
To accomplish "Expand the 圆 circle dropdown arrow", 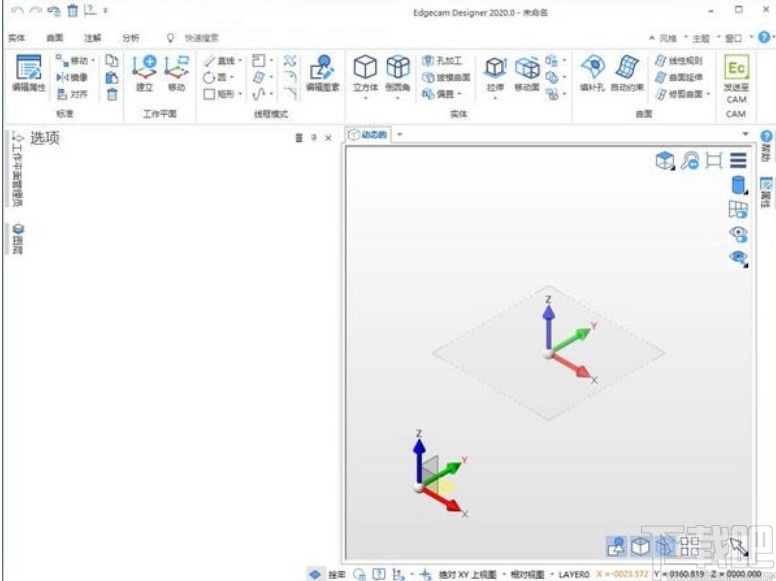I will click(231, 77).
